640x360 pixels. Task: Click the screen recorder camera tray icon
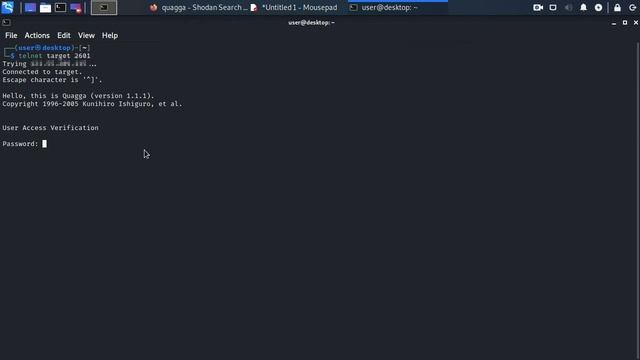click(x=538, y=7)
